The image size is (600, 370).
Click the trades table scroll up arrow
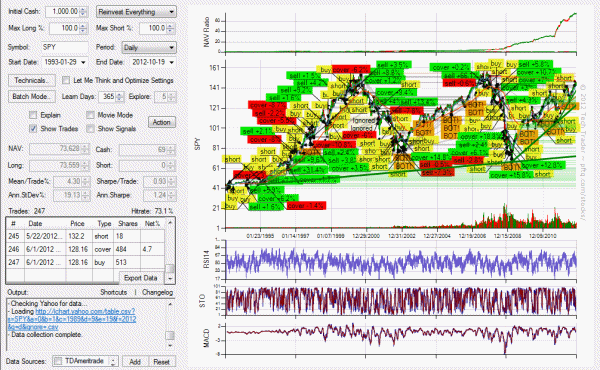pyautogui.click(x=170, y=222)
